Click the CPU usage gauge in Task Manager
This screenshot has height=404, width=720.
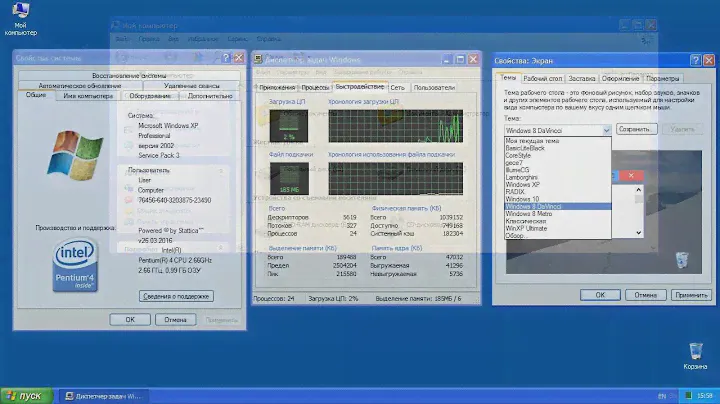[290, 125]
